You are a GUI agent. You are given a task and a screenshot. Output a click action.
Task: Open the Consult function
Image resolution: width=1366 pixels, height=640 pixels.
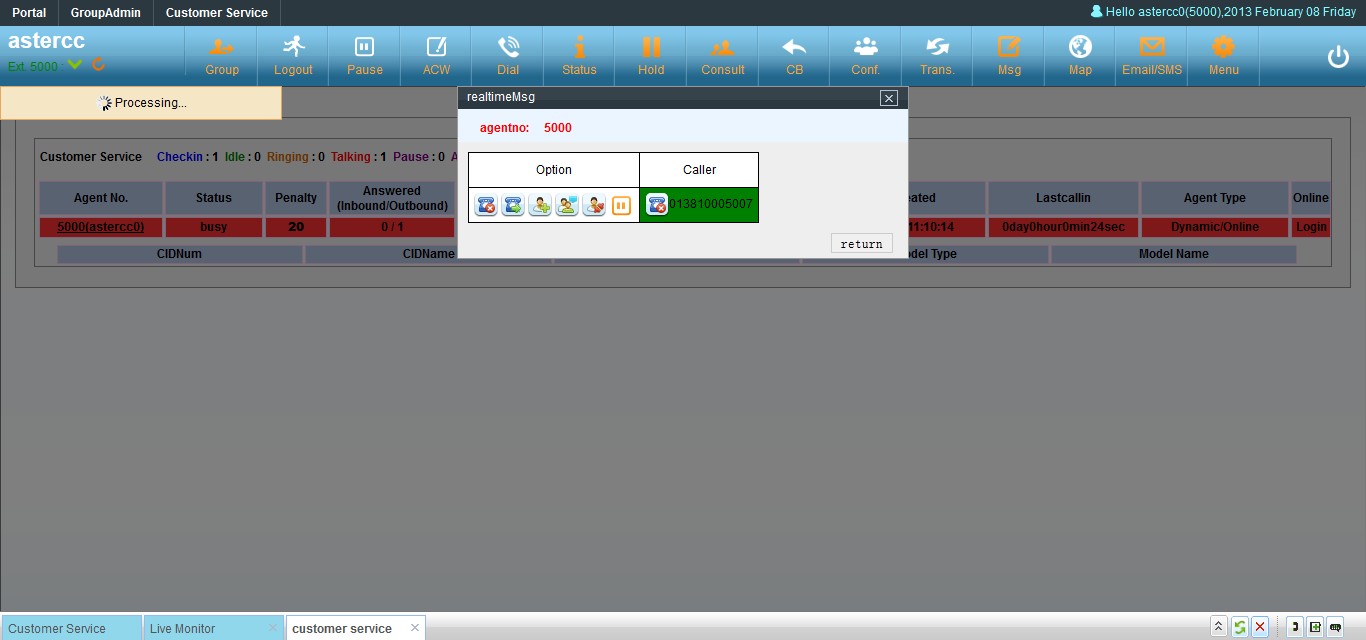pyautogui.click(x=722, y=56)
